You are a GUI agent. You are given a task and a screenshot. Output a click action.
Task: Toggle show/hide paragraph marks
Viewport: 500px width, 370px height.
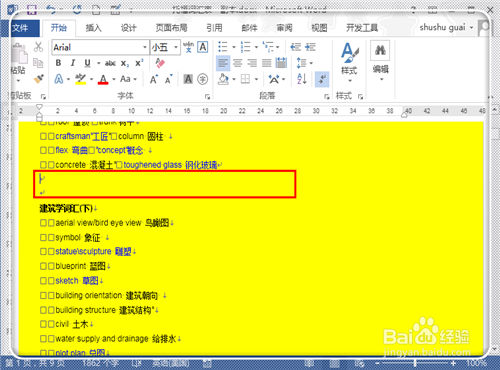[322, 79]
